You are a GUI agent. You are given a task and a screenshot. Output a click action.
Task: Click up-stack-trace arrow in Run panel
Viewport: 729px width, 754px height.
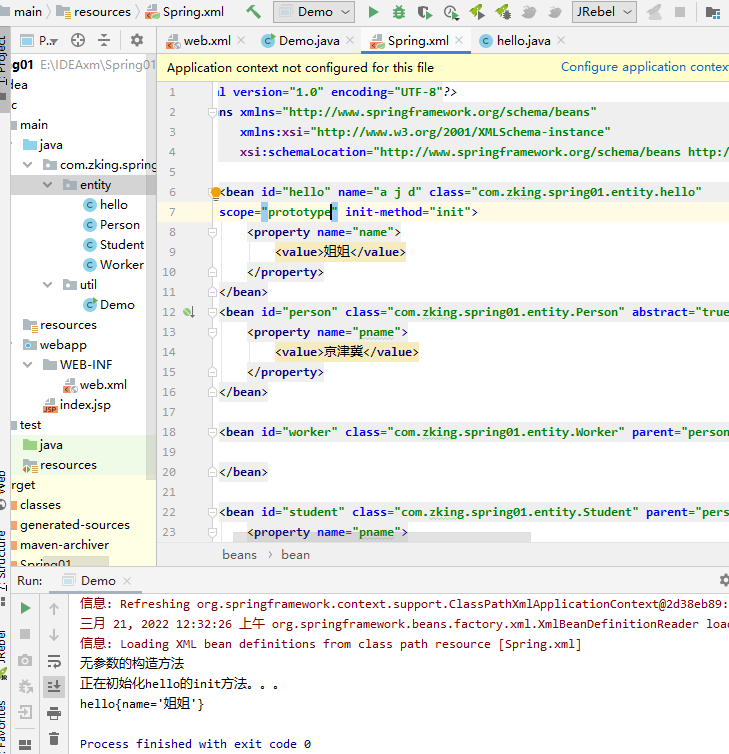tap(54, 609)
